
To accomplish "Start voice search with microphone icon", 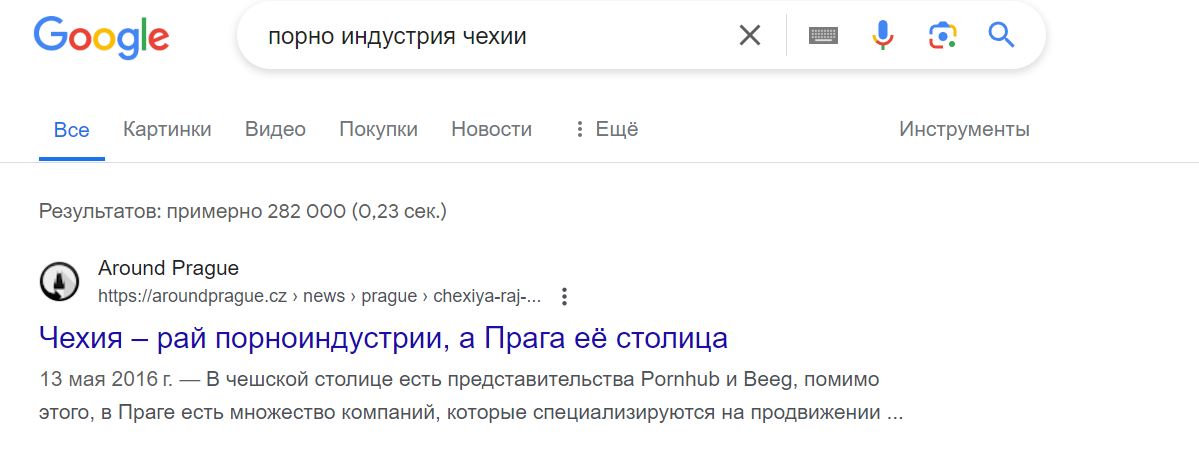I will [882, 35].
